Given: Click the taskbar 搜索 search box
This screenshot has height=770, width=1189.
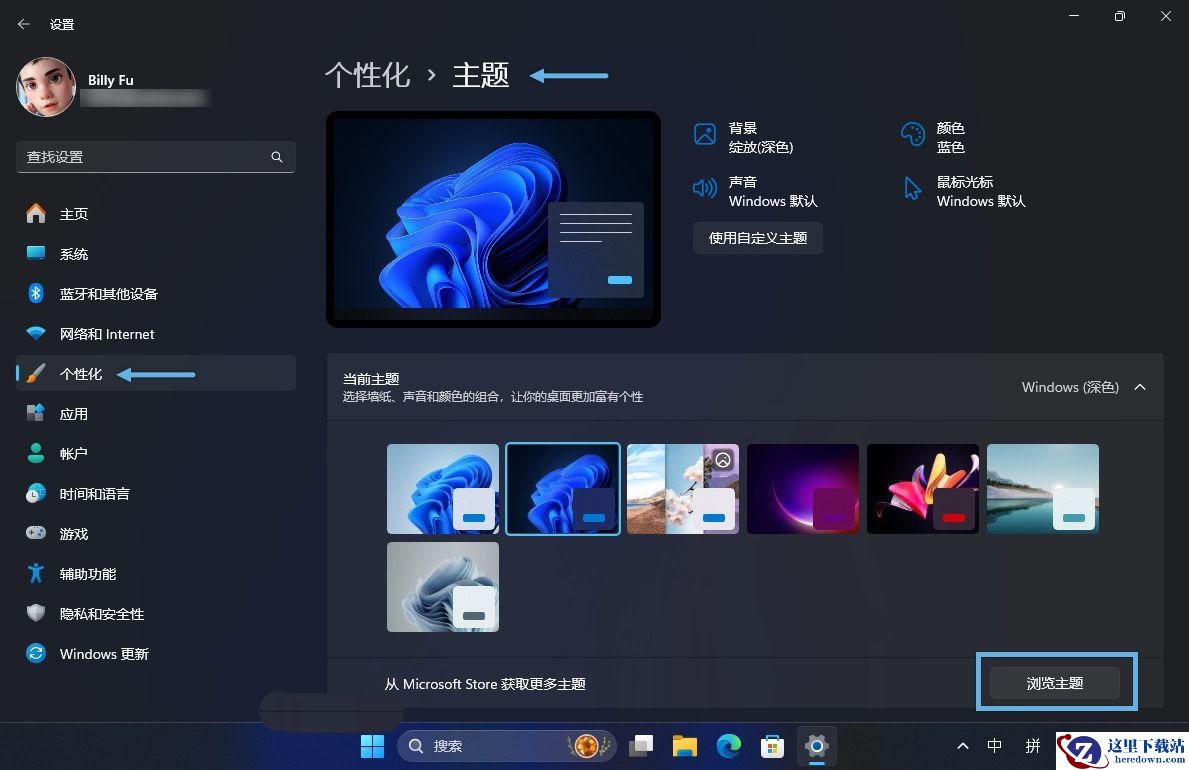Looking at the screenshot, I should point(506,746).
